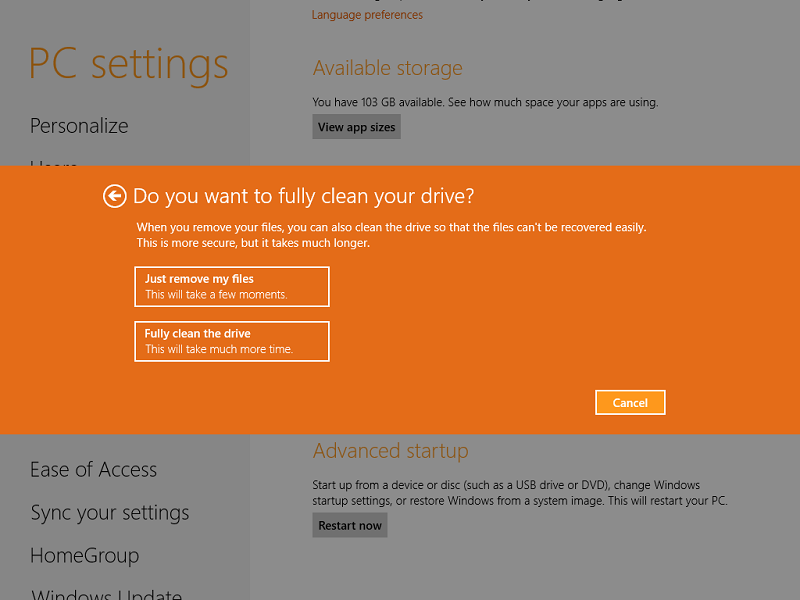The image size is (800, 600).
Task: Click the Advanced startup heading
Action: (x=390, y=451)
